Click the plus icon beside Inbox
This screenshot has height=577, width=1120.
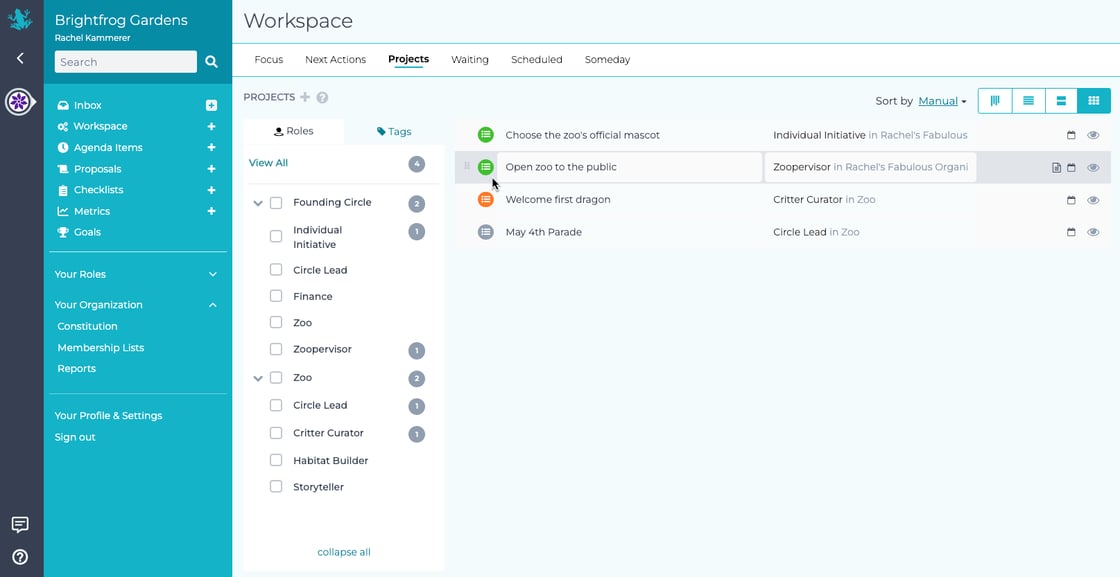click(211, 105)
